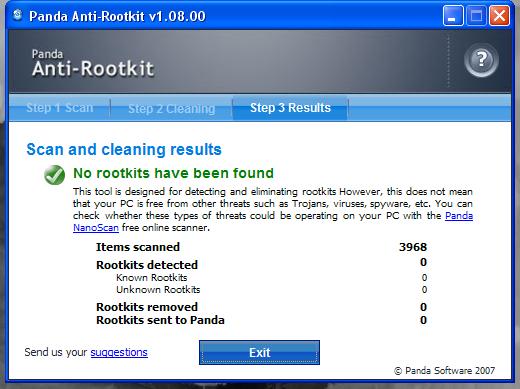Click the Panda app icon in title bar
This screenshot has height=389, width=520.
17,15
